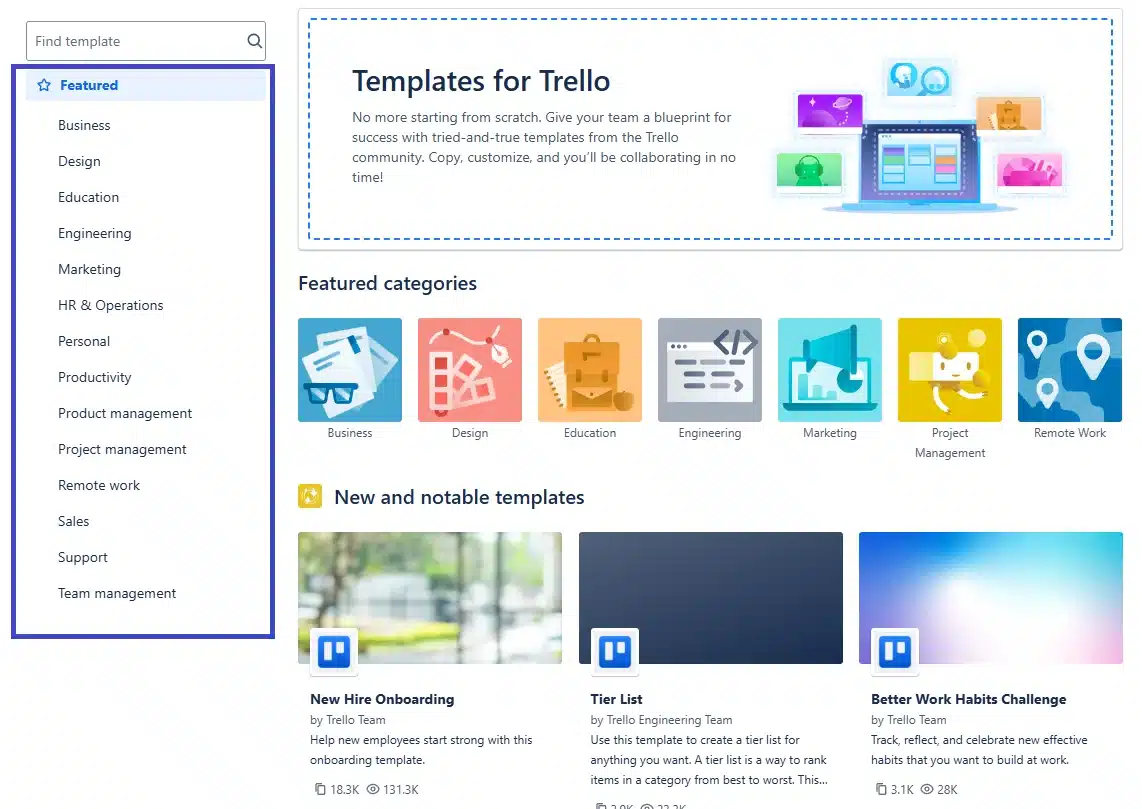Screen dimensions: 1142x809
Task: Click the New and notable sparkle icon
Action: [310, 497]
